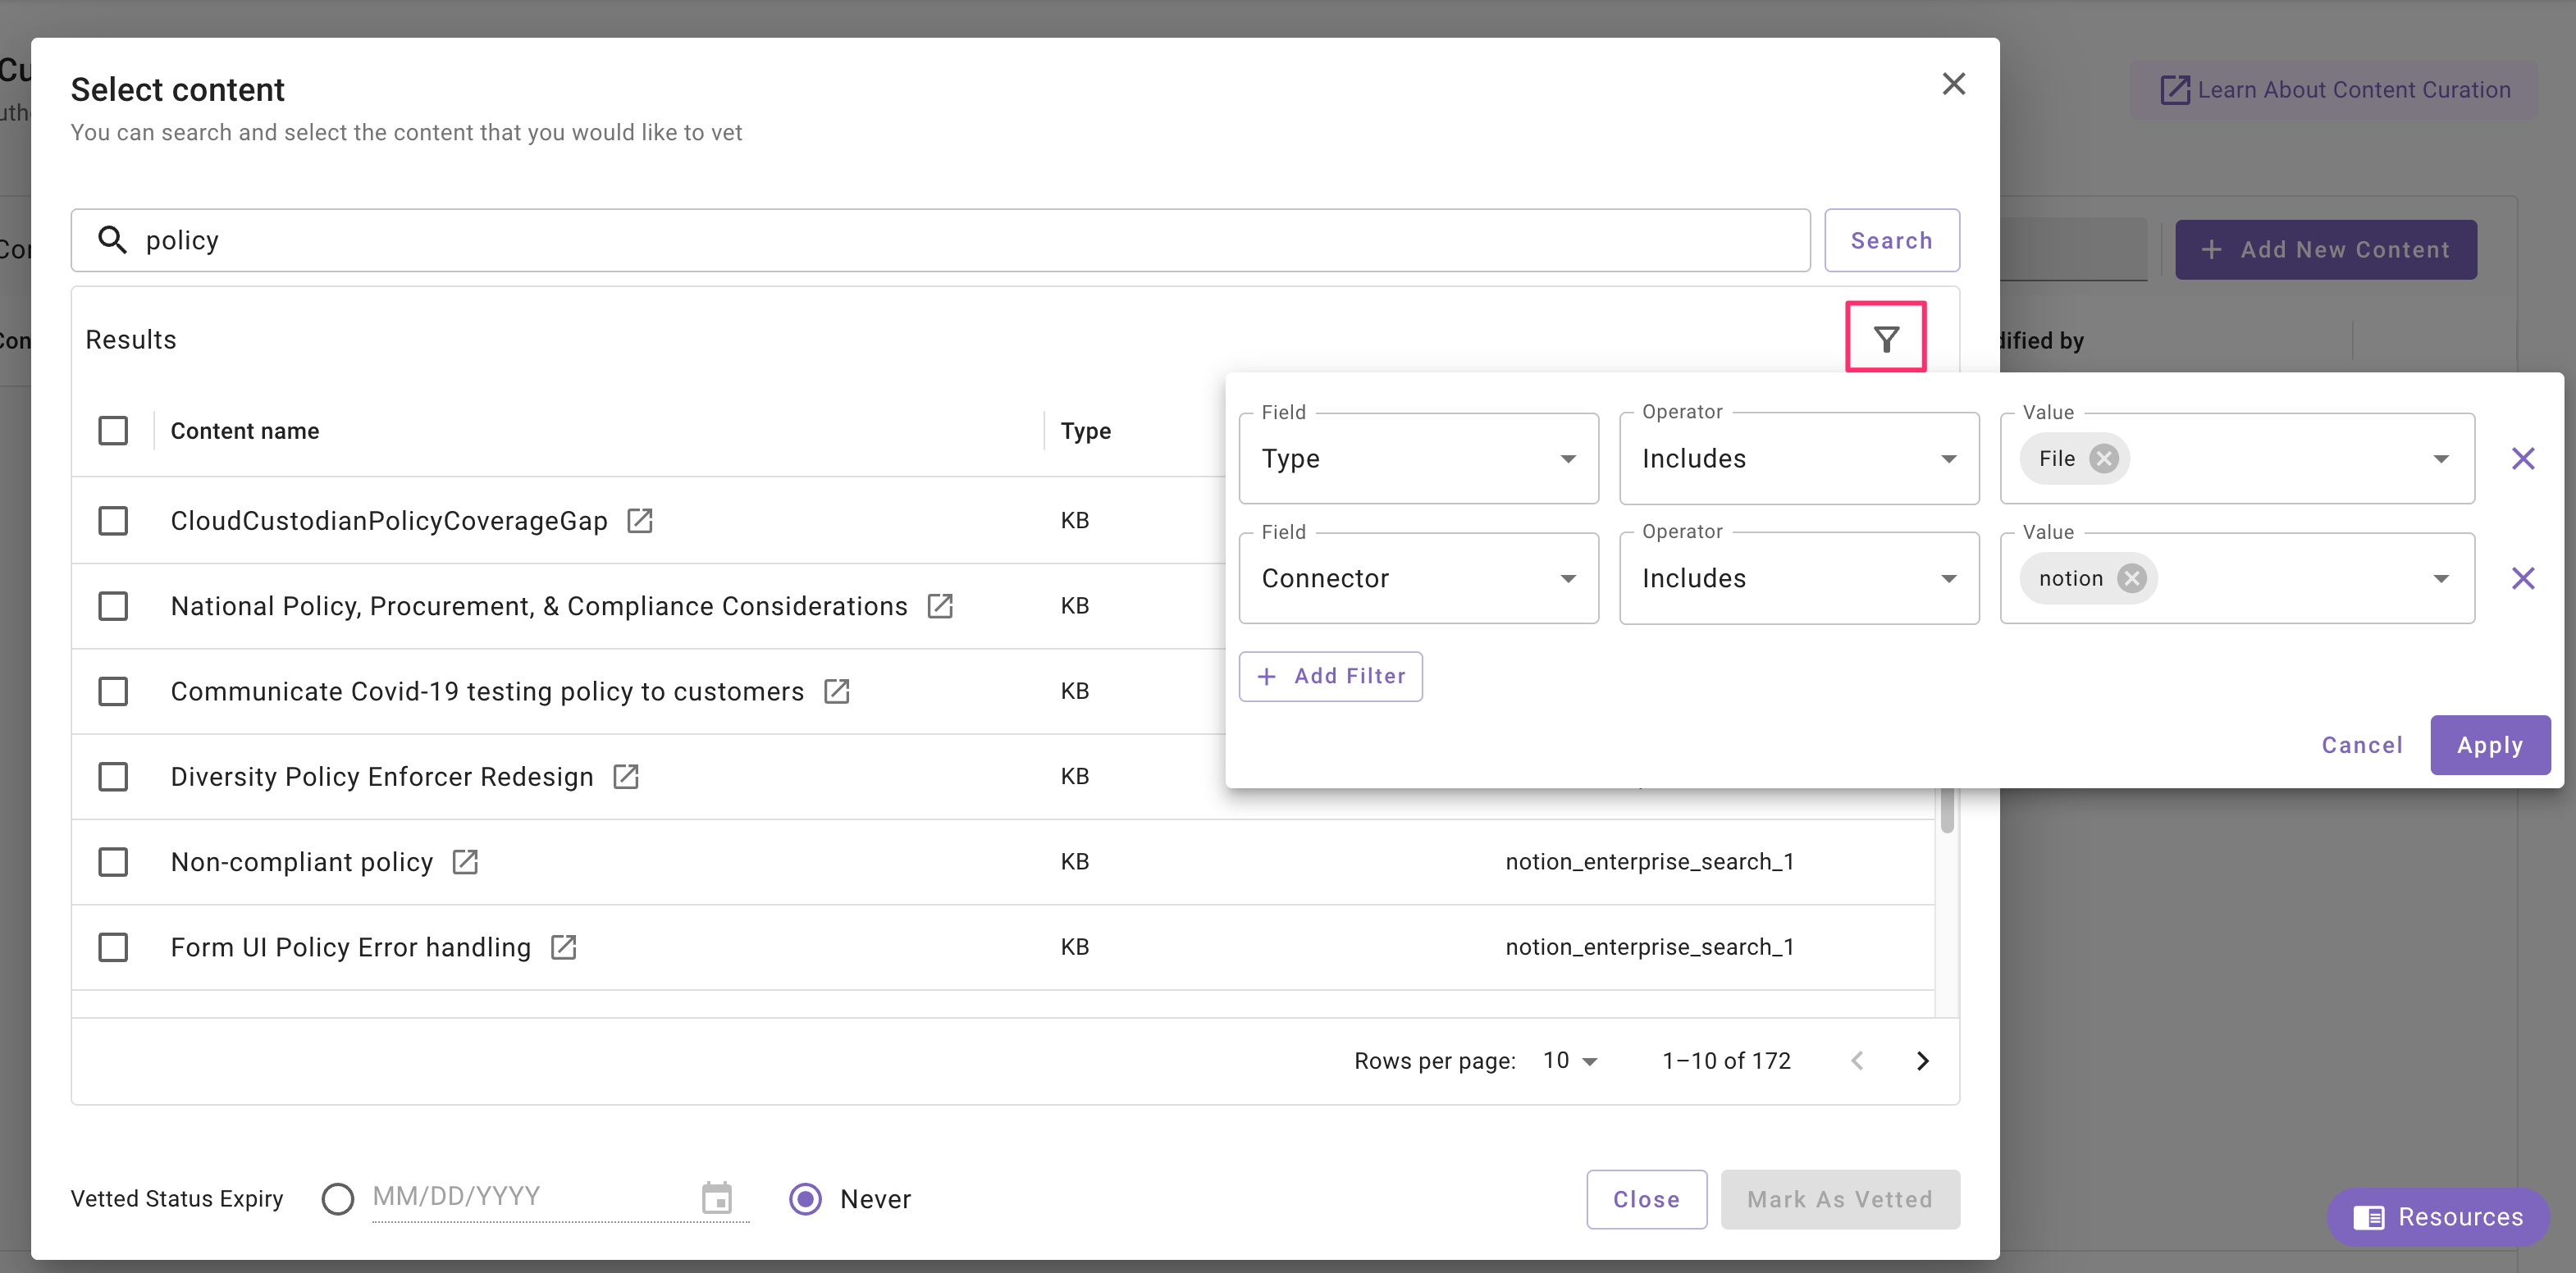Select the date expiry radio button
The height and width of the screenshot is (1273, 2576).
(338, 1199)
